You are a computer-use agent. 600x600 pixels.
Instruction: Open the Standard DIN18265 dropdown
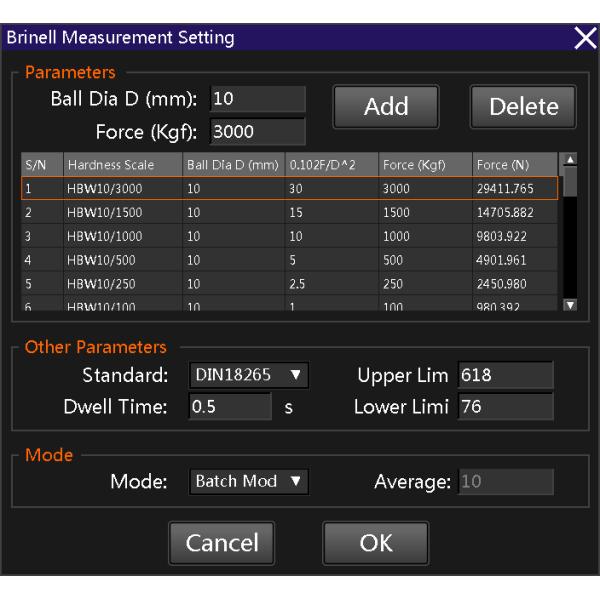248,376
